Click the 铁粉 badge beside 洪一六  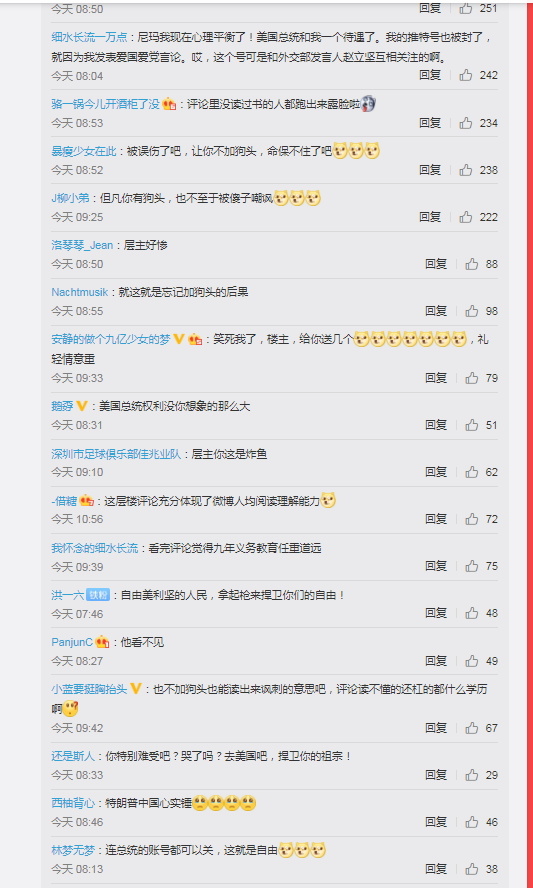point(97,595)
